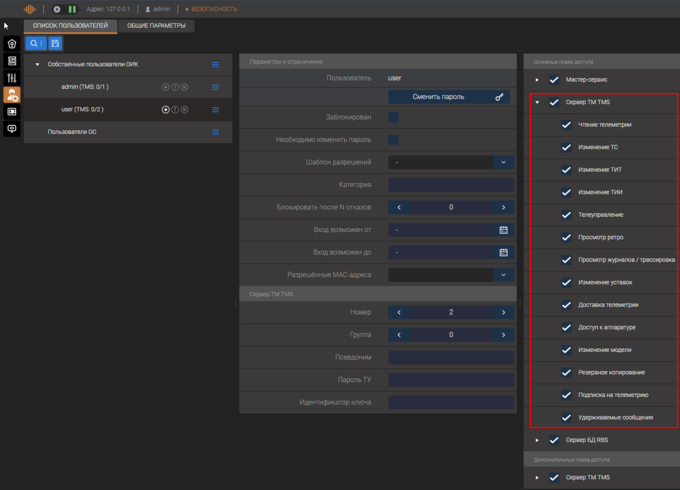Expand the 'Сервер БД RBS' permissions node
The width and height of the screenshot is (680, 490).
537,440
